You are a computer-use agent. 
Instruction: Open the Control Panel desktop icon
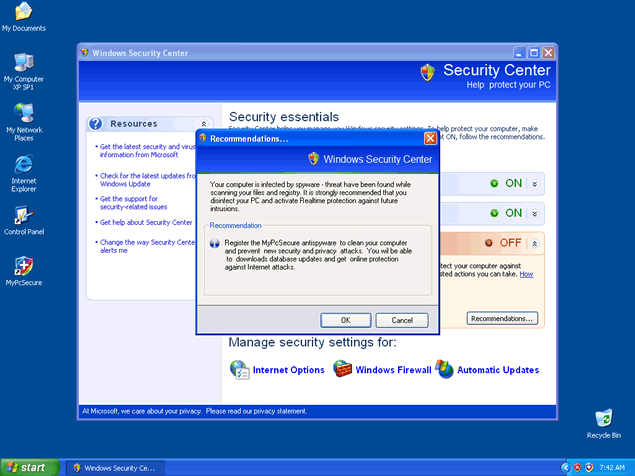pyautogui.click(x=23, y=215)
